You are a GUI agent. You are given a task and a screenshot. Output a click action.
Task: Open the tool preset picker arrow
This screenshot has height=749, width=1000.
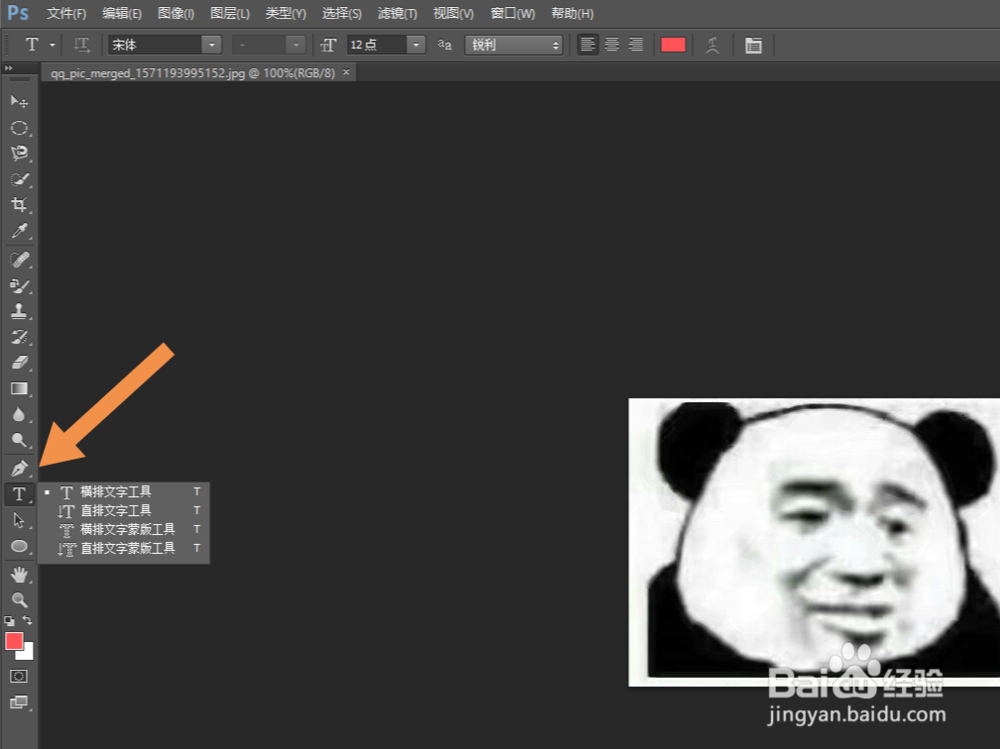(x=52, y=45)
